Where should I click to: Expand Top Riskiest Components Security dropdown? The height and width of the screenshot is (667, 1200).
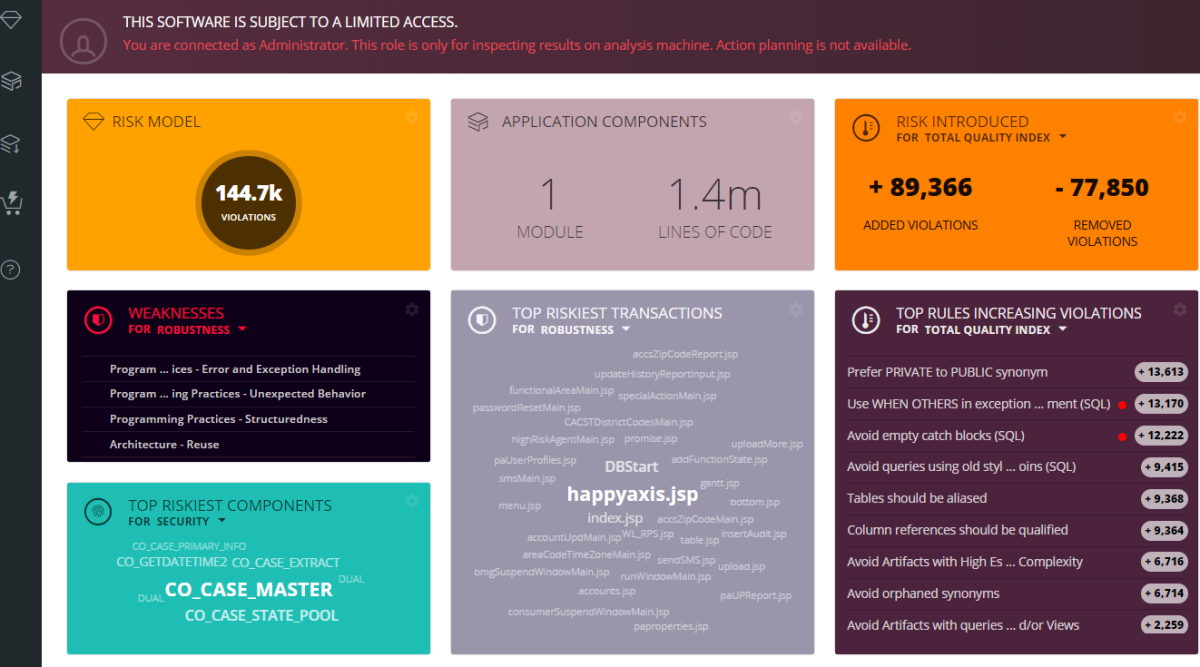click(x=221, y=521)
